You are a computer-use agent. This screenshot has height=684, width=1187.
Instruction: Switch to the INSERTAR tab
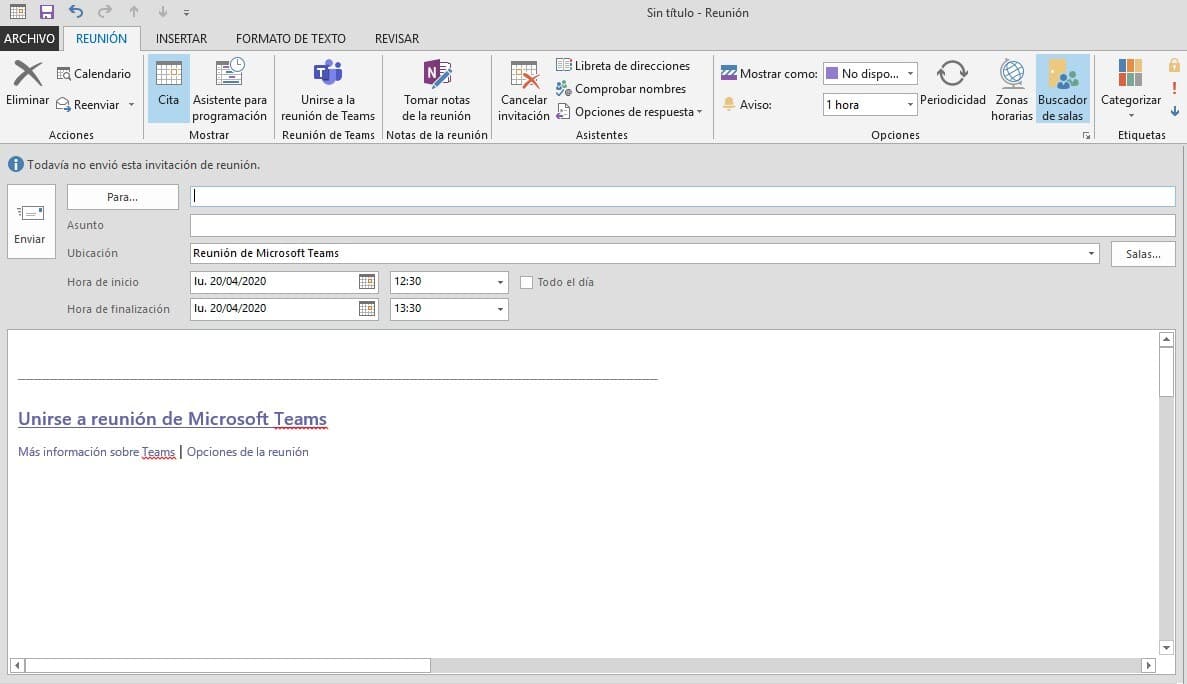181,39
